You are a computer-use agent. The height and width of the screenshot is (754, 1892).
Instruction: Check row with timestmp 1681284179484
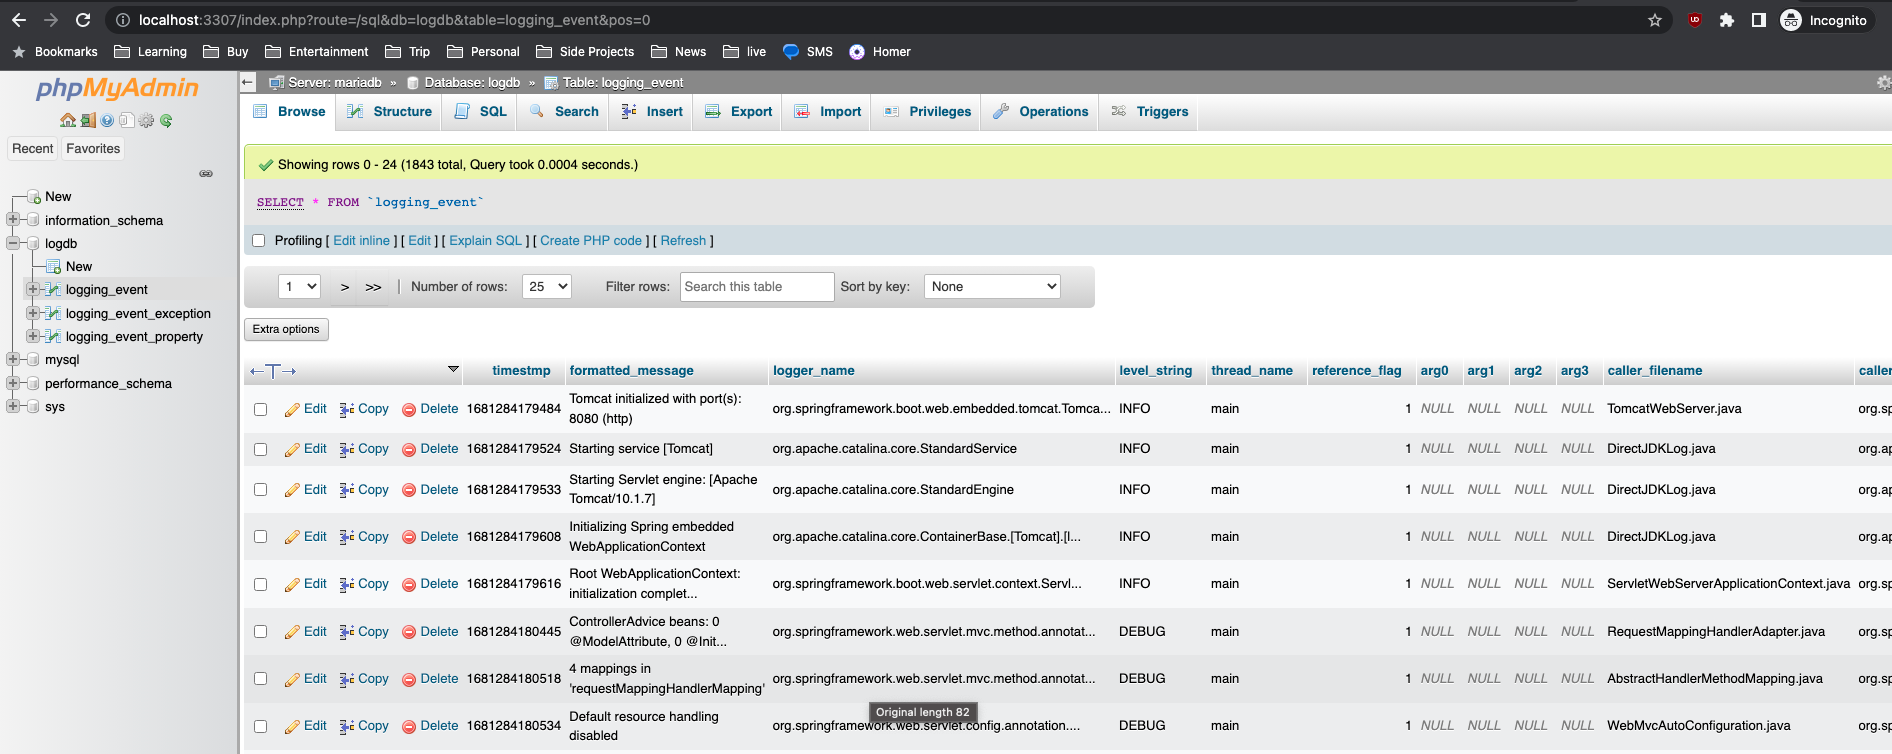(x=260, y=409)
